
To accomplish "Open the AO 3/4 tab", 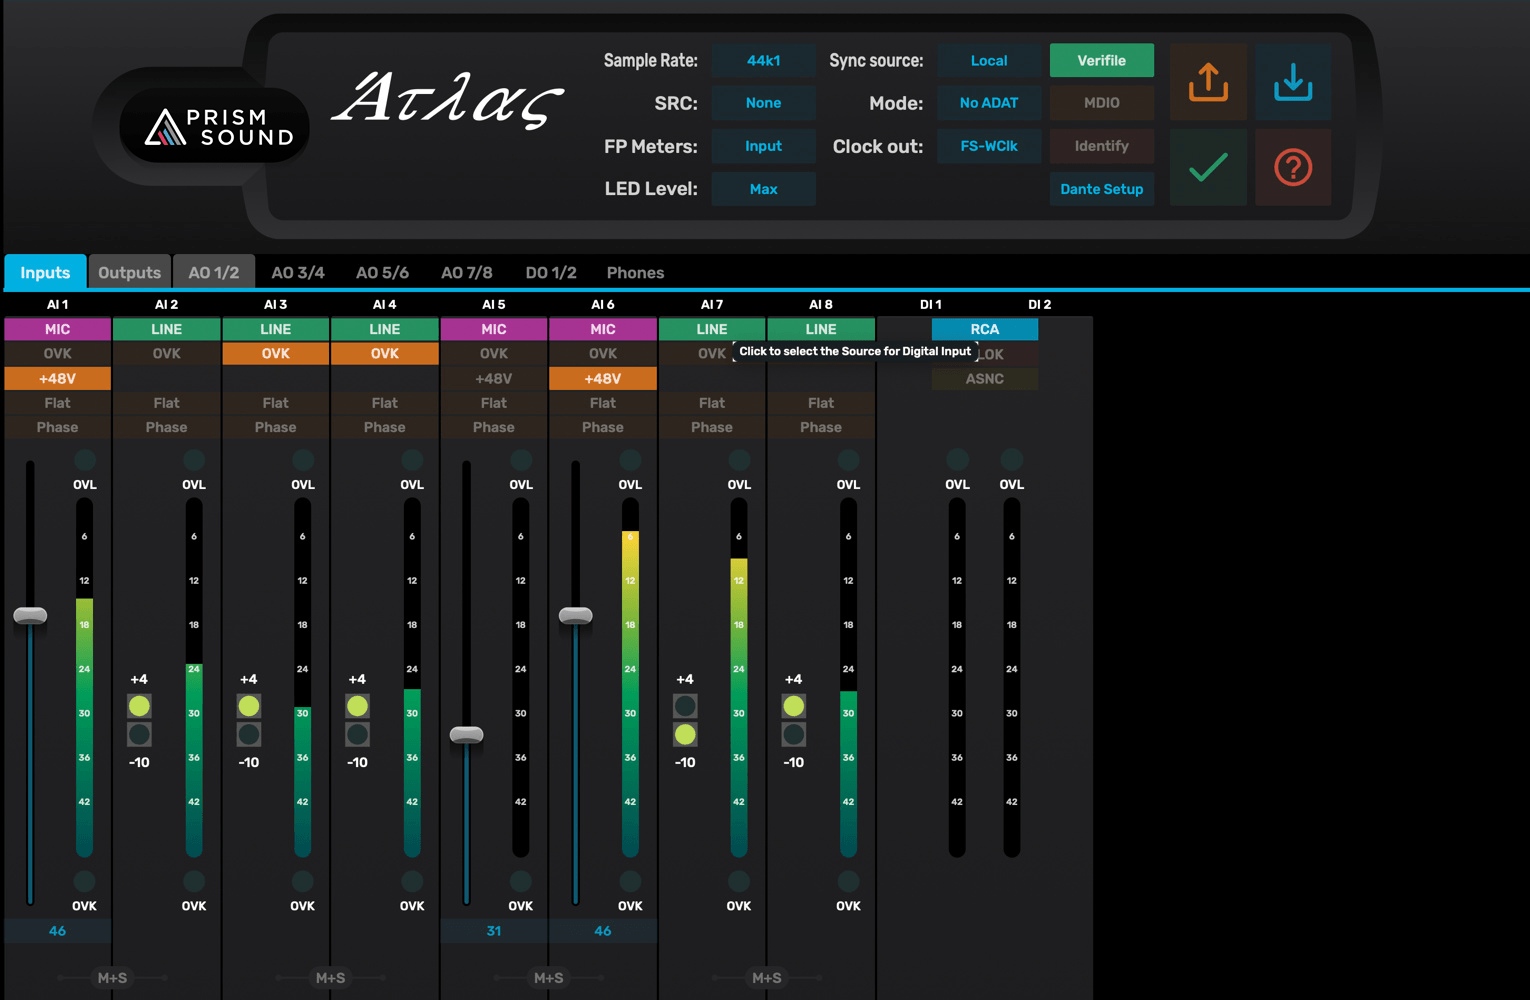I will coord(298,272).
